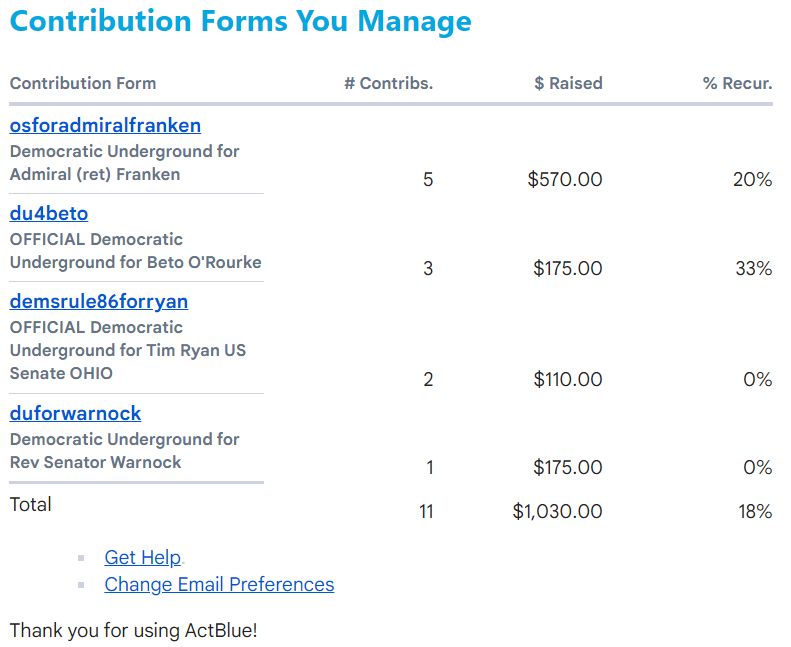Open the osforadmiralfranken contribution form link
Screen dimensions: 791x647
(105, 126)
